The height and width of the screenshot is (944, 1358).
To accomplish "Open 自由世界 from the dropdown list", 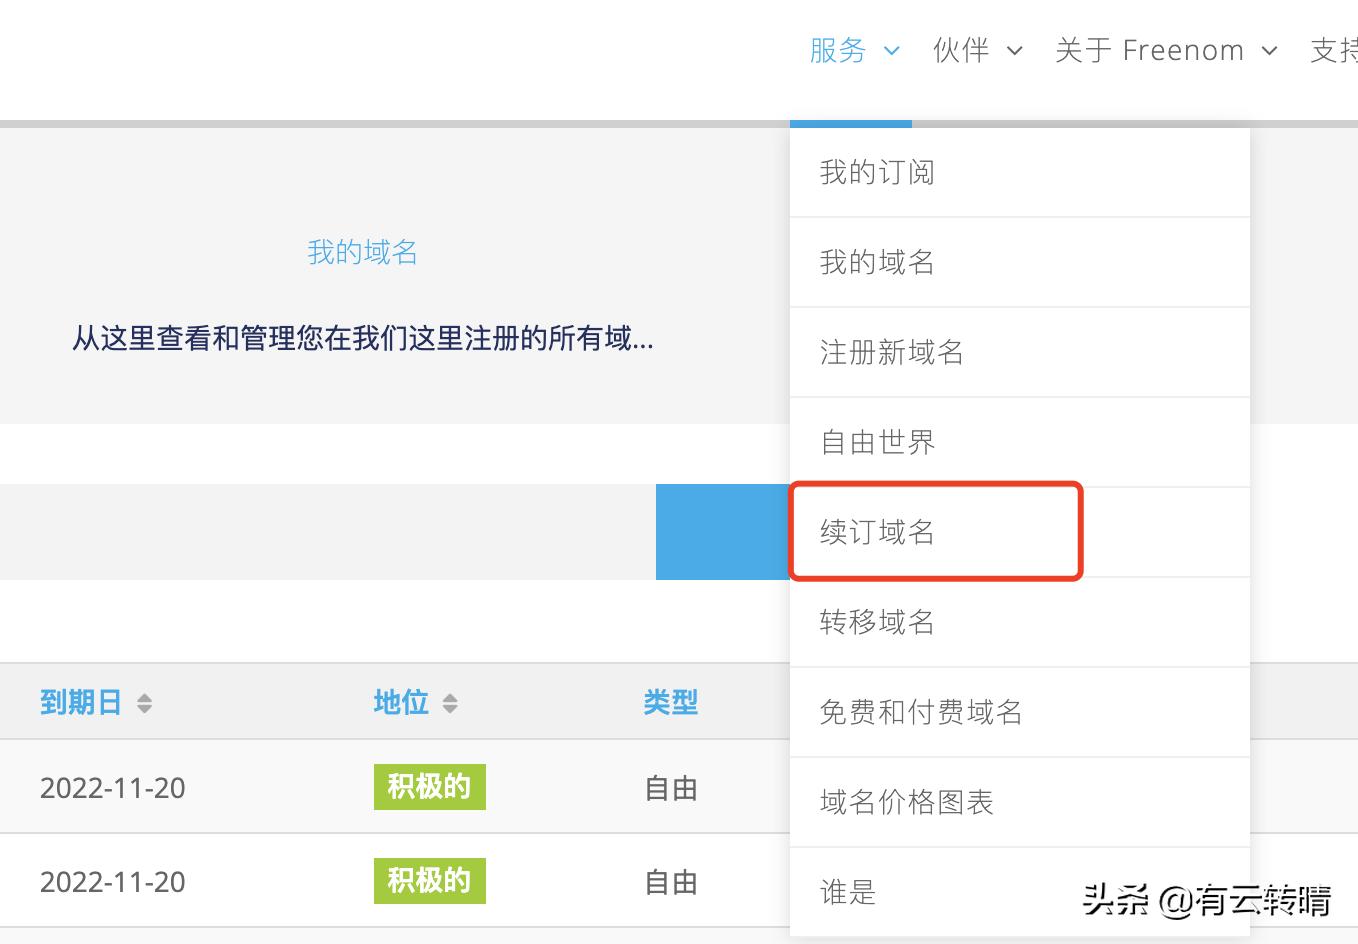I will click(x=875, y=442).
